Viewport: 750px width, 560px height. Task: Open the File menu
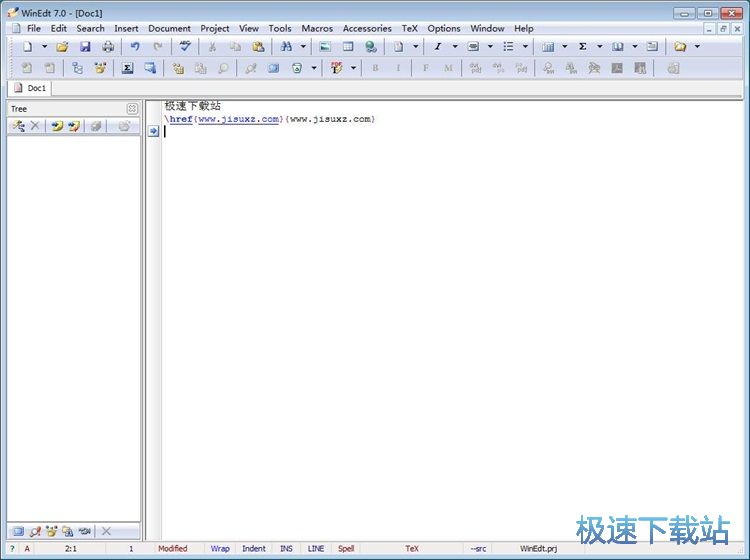point(33,29)
